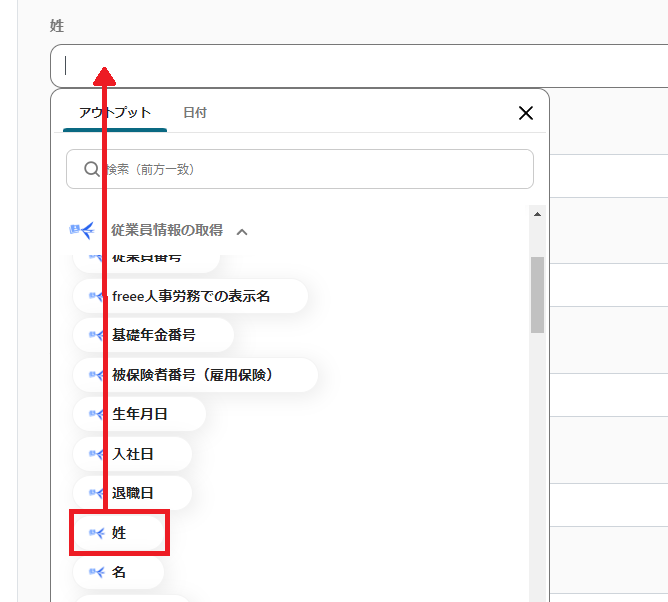Image resolution: width=668 pixels, height=602 pixels.
Task: Click the output list scrollbar thumb
Action: [x=537, y=294]
